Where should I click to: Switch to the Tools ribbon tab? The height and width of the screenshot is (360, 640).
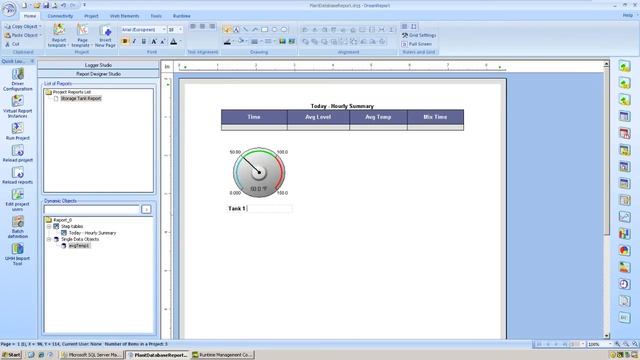point(156,16)
